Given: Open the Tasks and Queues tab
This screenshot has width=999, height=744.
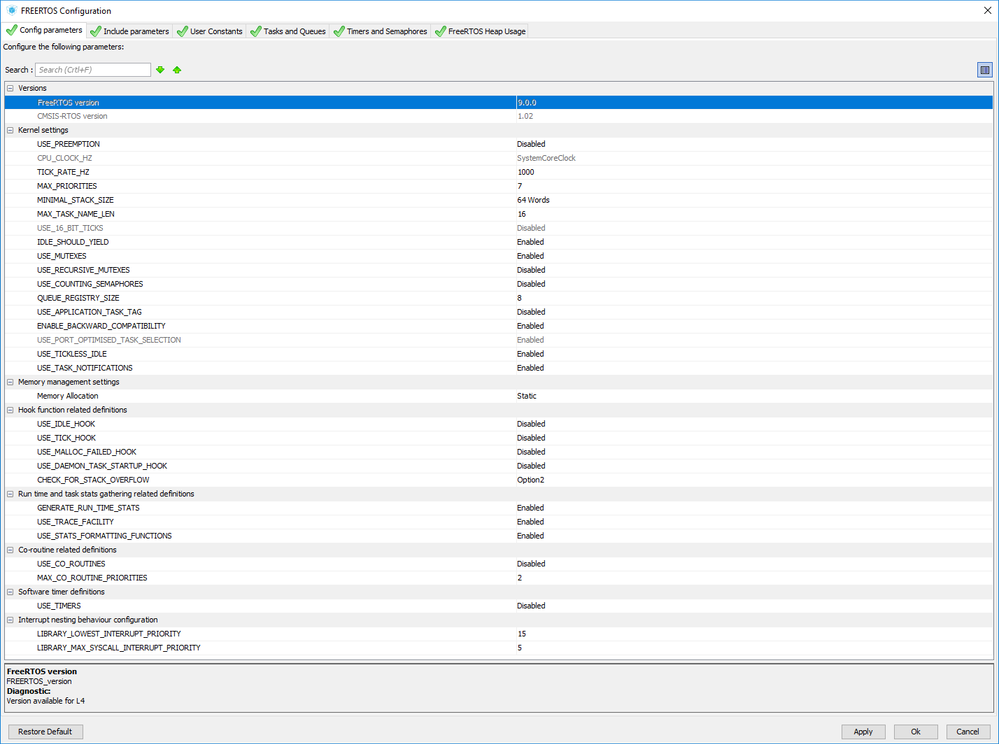Looking at the screenshot, I should (288, 31).
